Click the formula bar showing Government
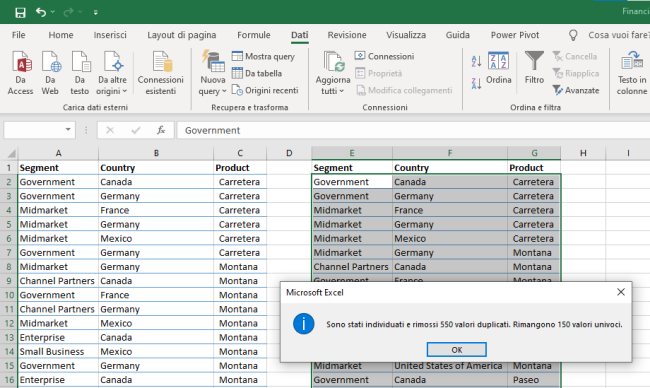The width and height of the screenshot is (650, 388). coord(413,130)
